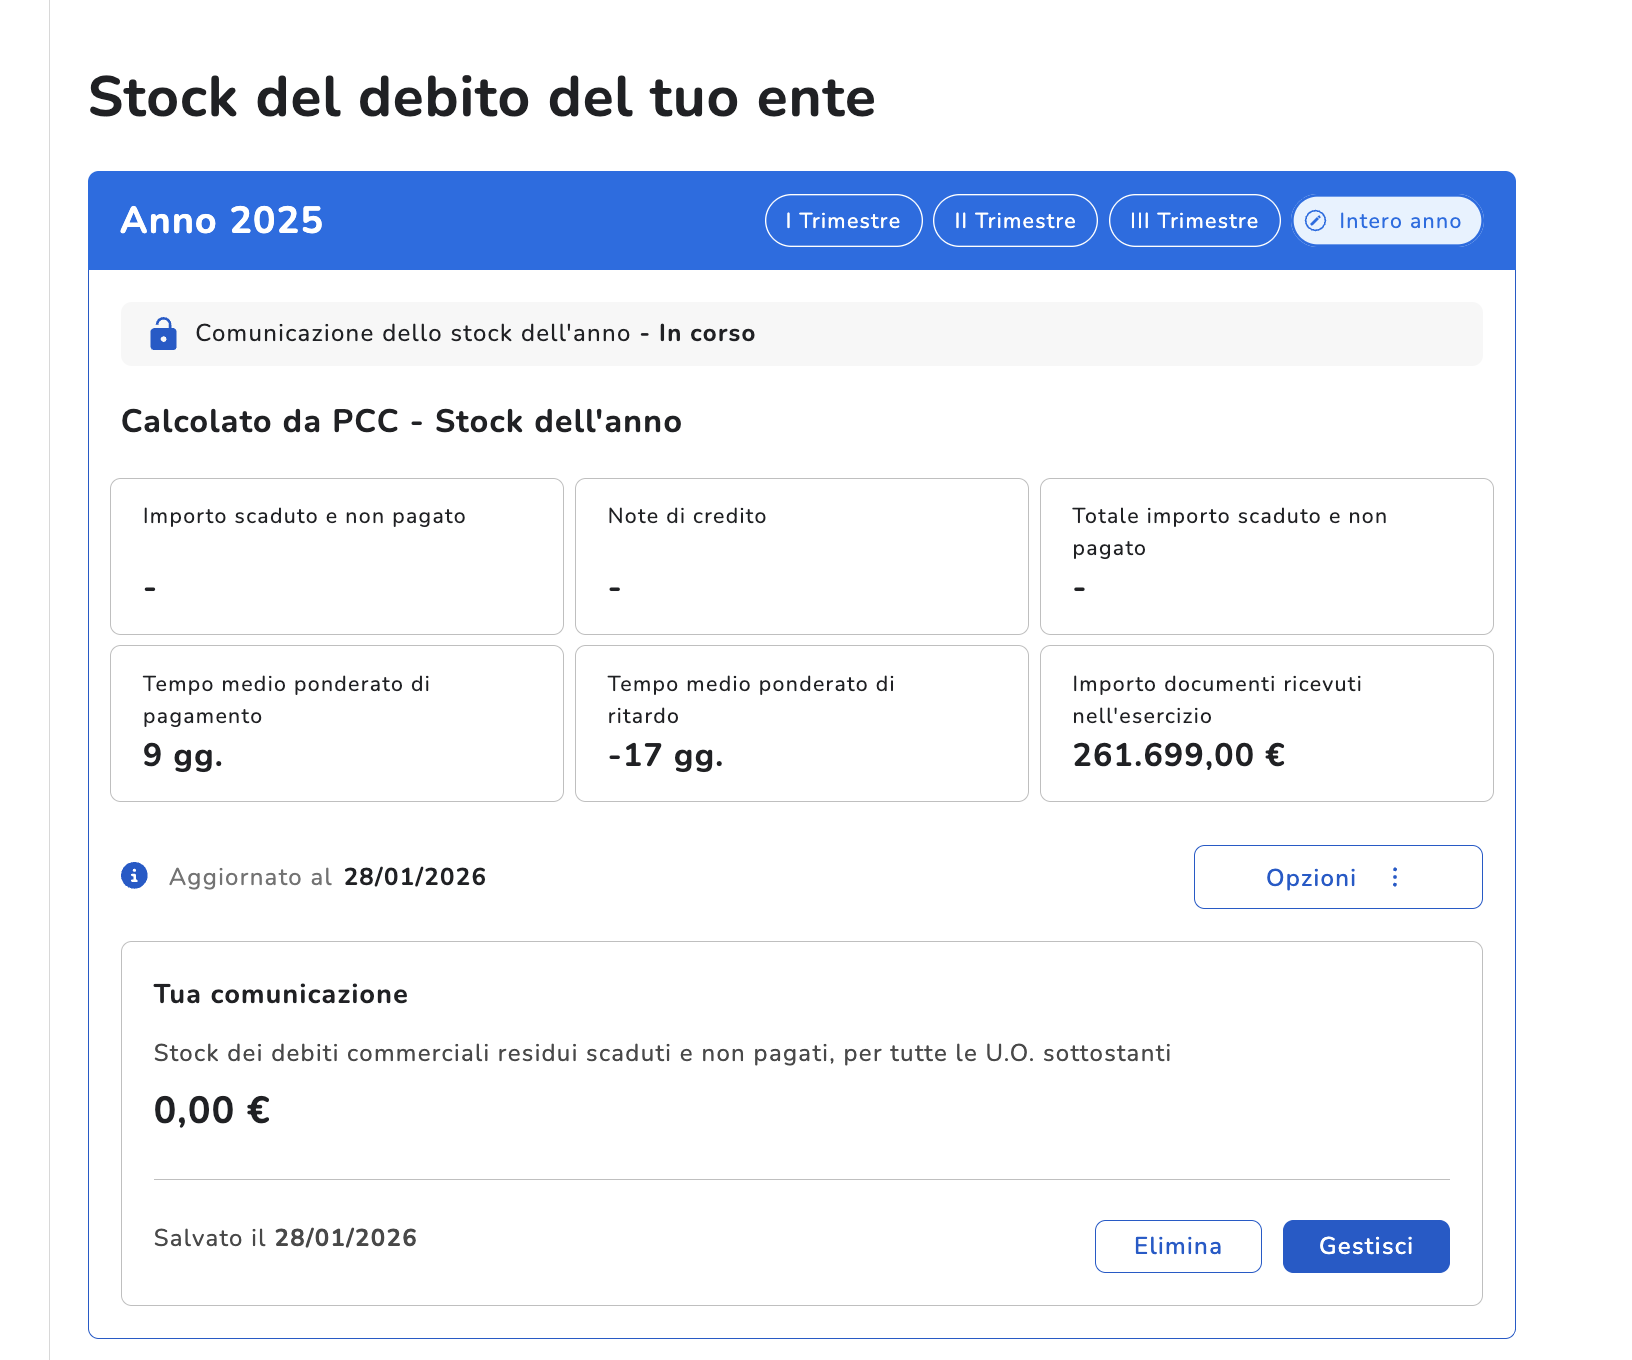Click the circle icon inside Intero anno pill
Screen dimensions: 1632x1360
click(x=1316, y=221)
